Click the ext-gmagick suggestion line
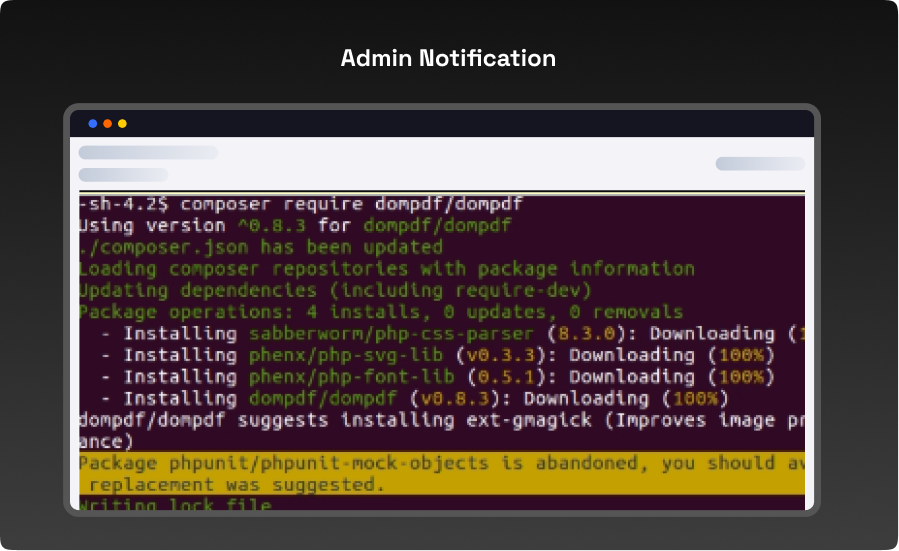The height and width of the screenshot is (551, 899). pyautogui.click(x=440, y=420)
